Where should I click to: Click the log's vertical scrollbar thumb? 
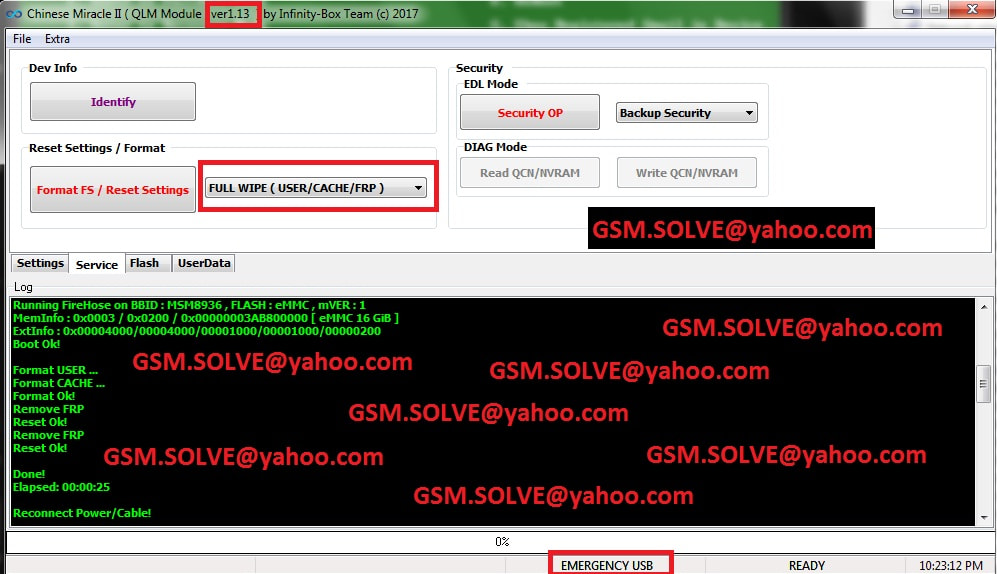[x=983, y=381]
